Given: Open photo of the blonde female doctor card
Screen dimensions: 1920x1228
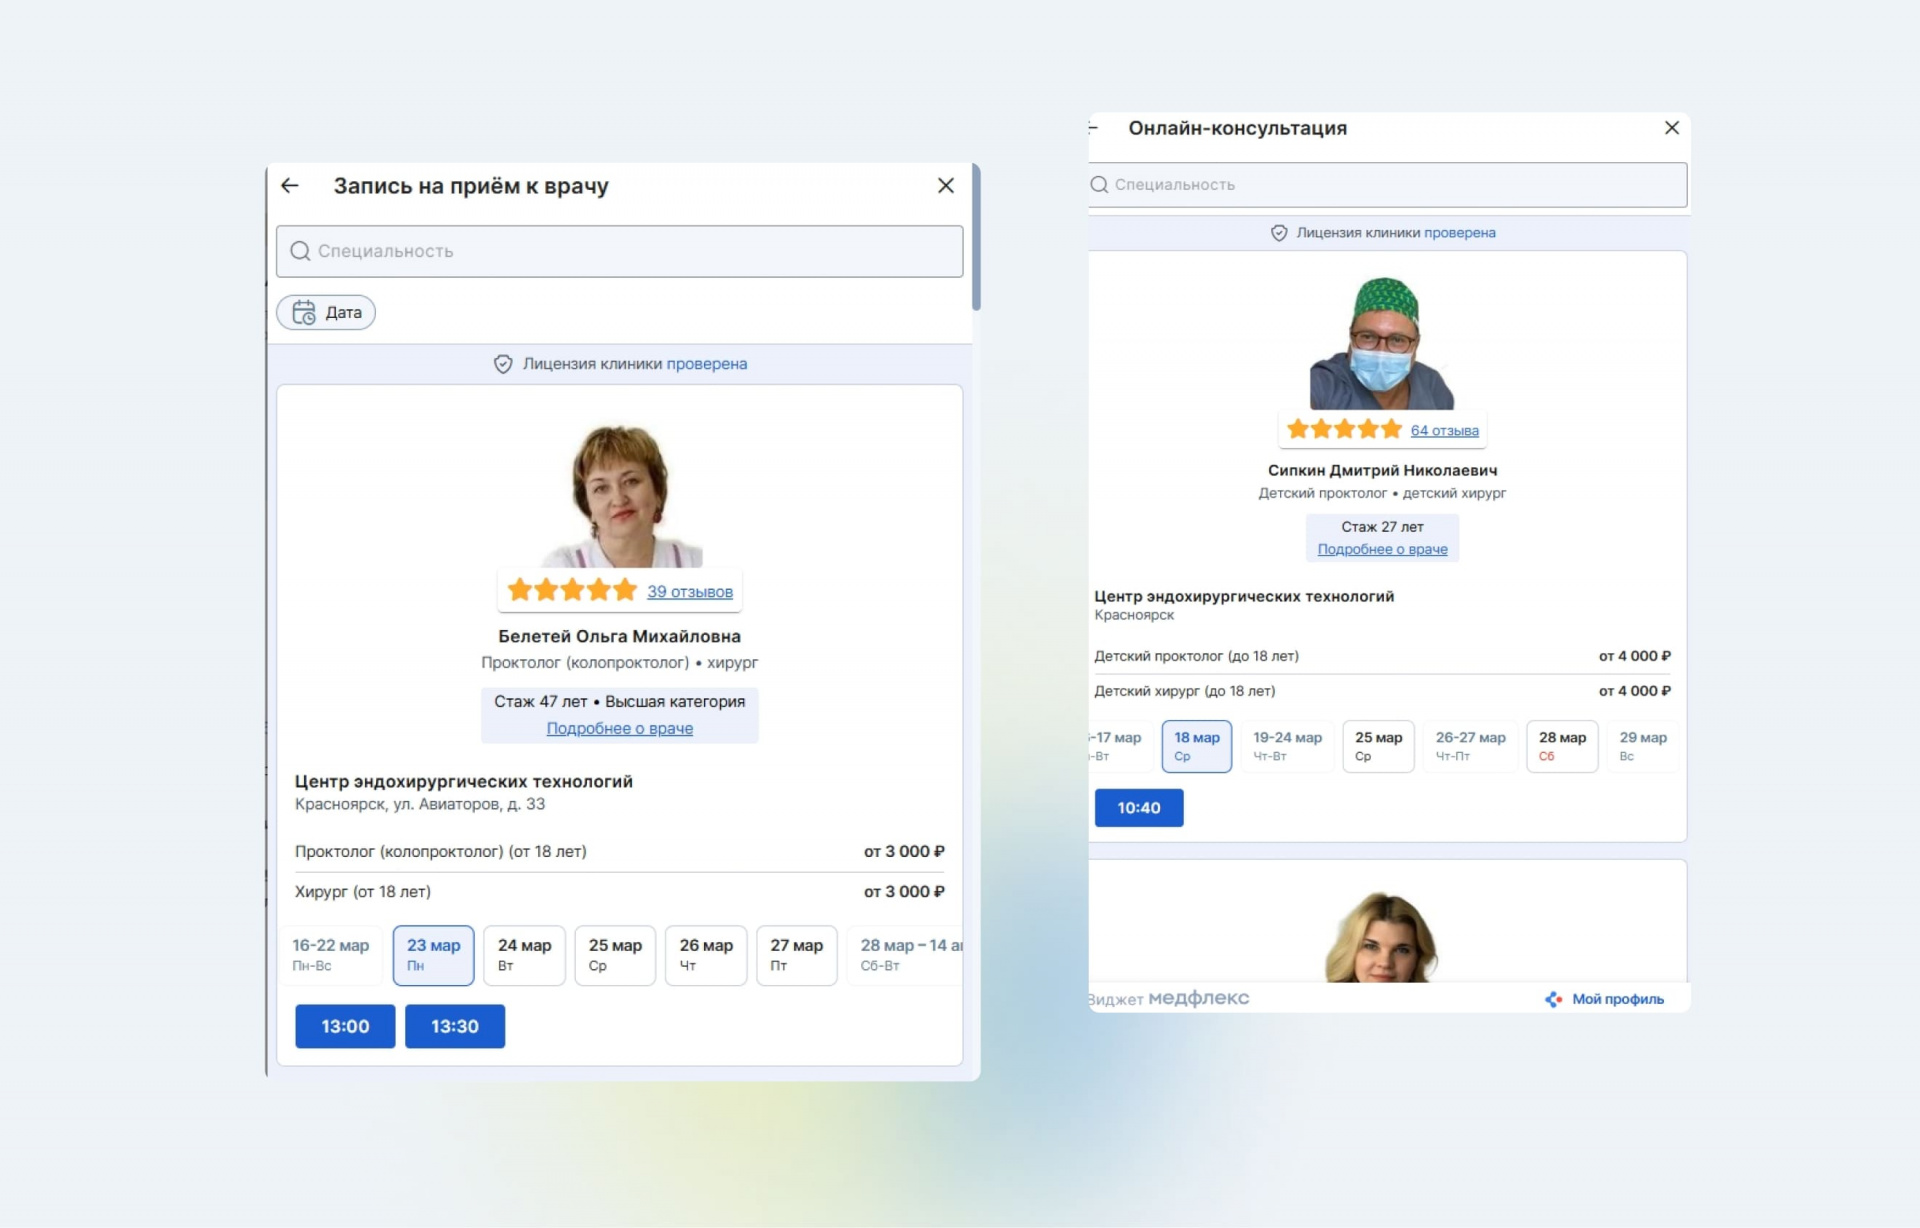Looking at the screenshot, I should 1382,937.
